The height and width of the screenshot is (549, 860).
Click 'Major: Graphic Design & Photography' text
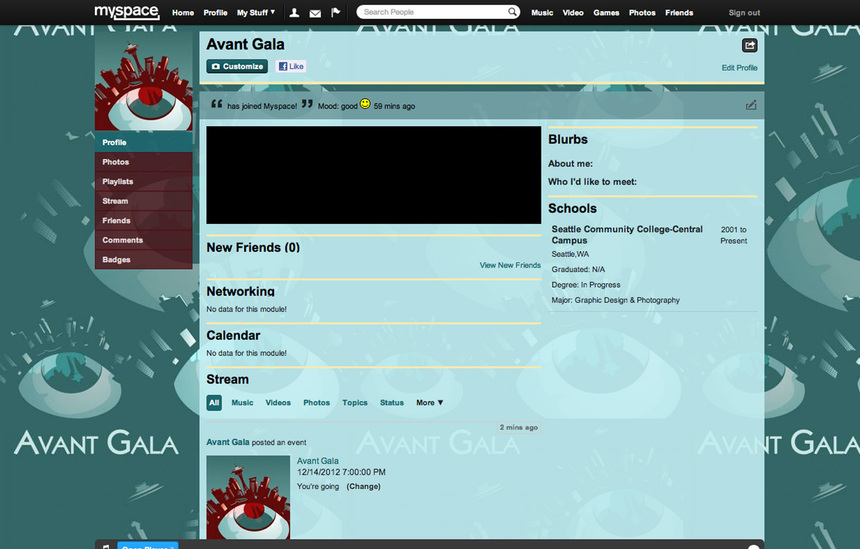(x=615, y=301)
